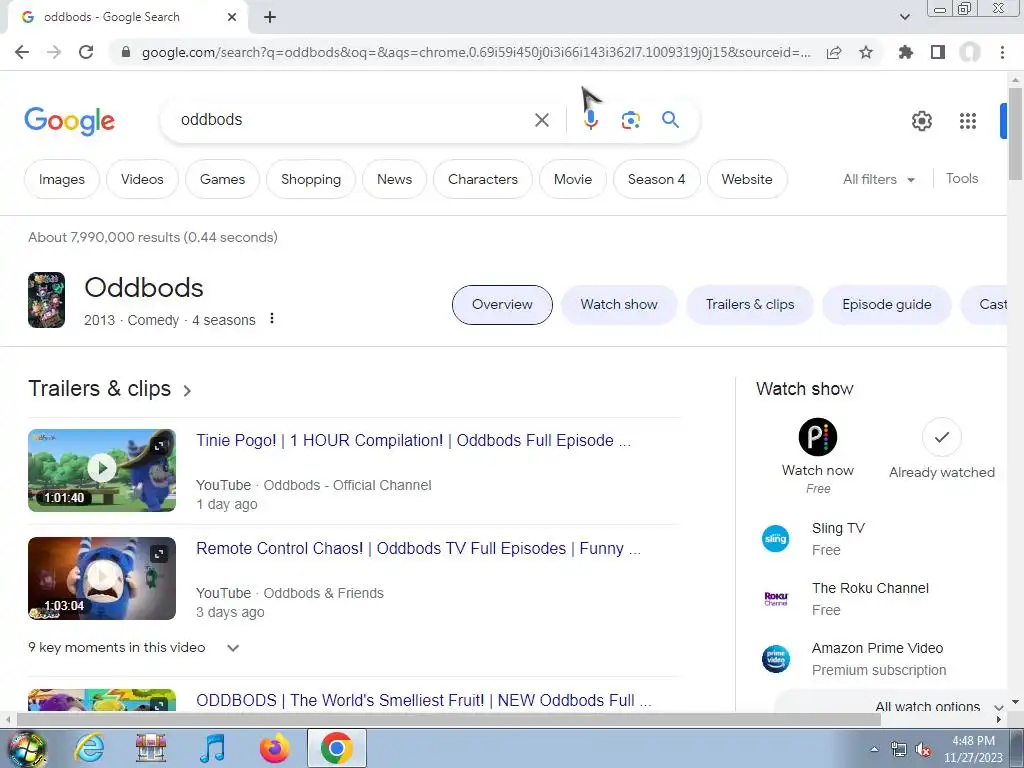
Task: Select the News filter chip
Action: pos(394,179)
